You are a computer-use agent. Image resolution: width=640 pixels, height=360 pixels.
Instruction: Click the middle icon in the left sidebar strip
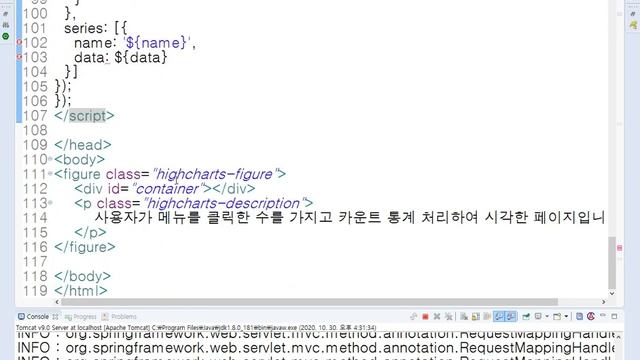(6, 25)
